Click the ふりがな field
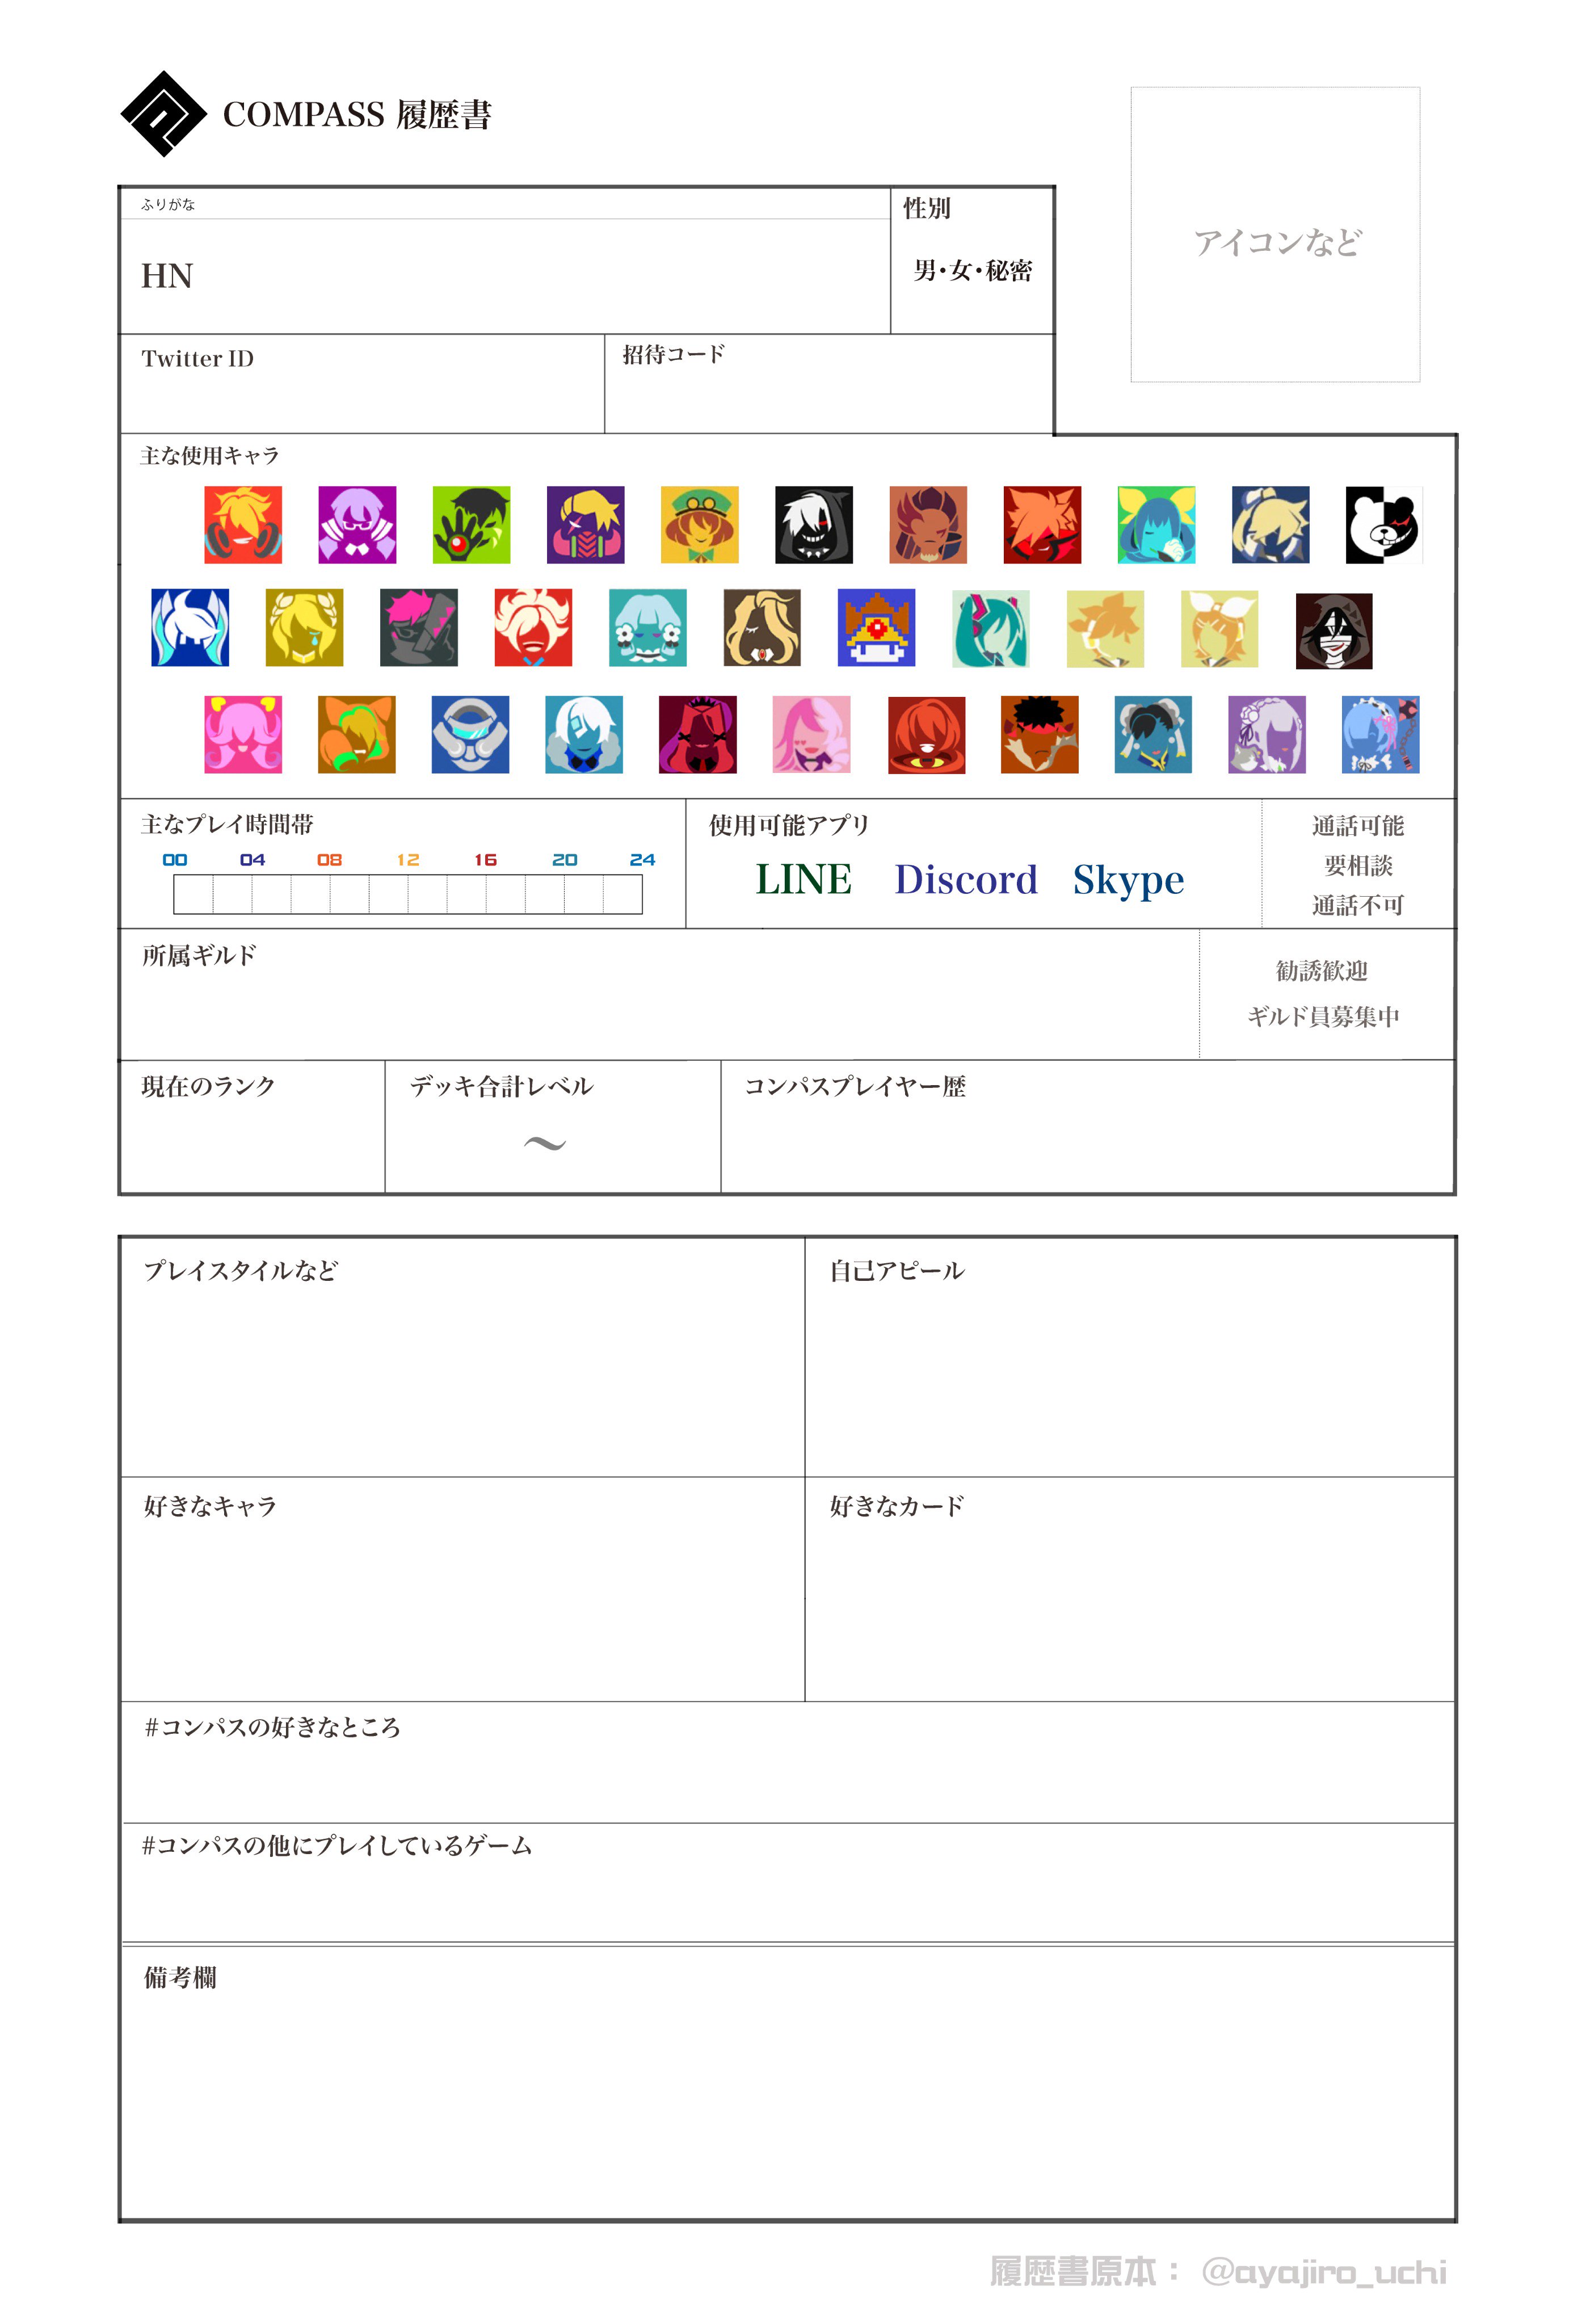 click(505, 204)
